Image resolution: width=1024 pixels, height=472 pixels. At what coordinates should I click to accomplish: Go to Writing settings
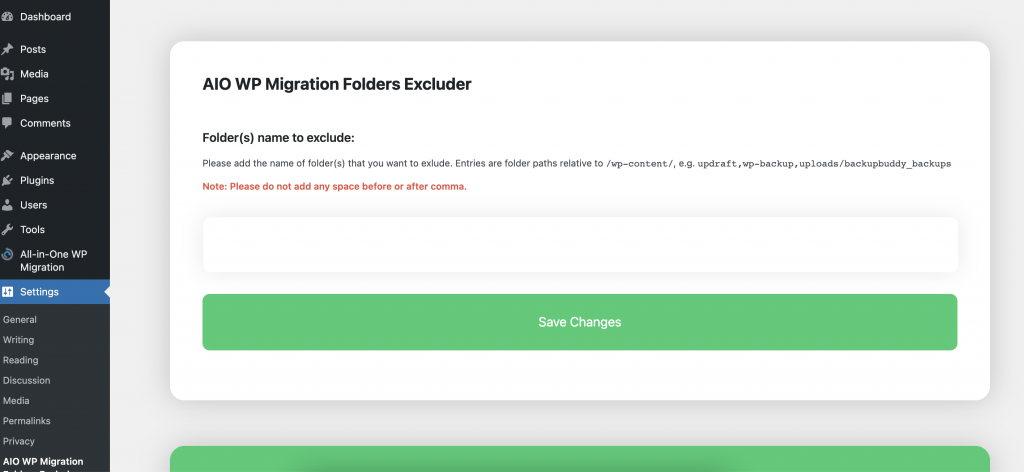19,340
